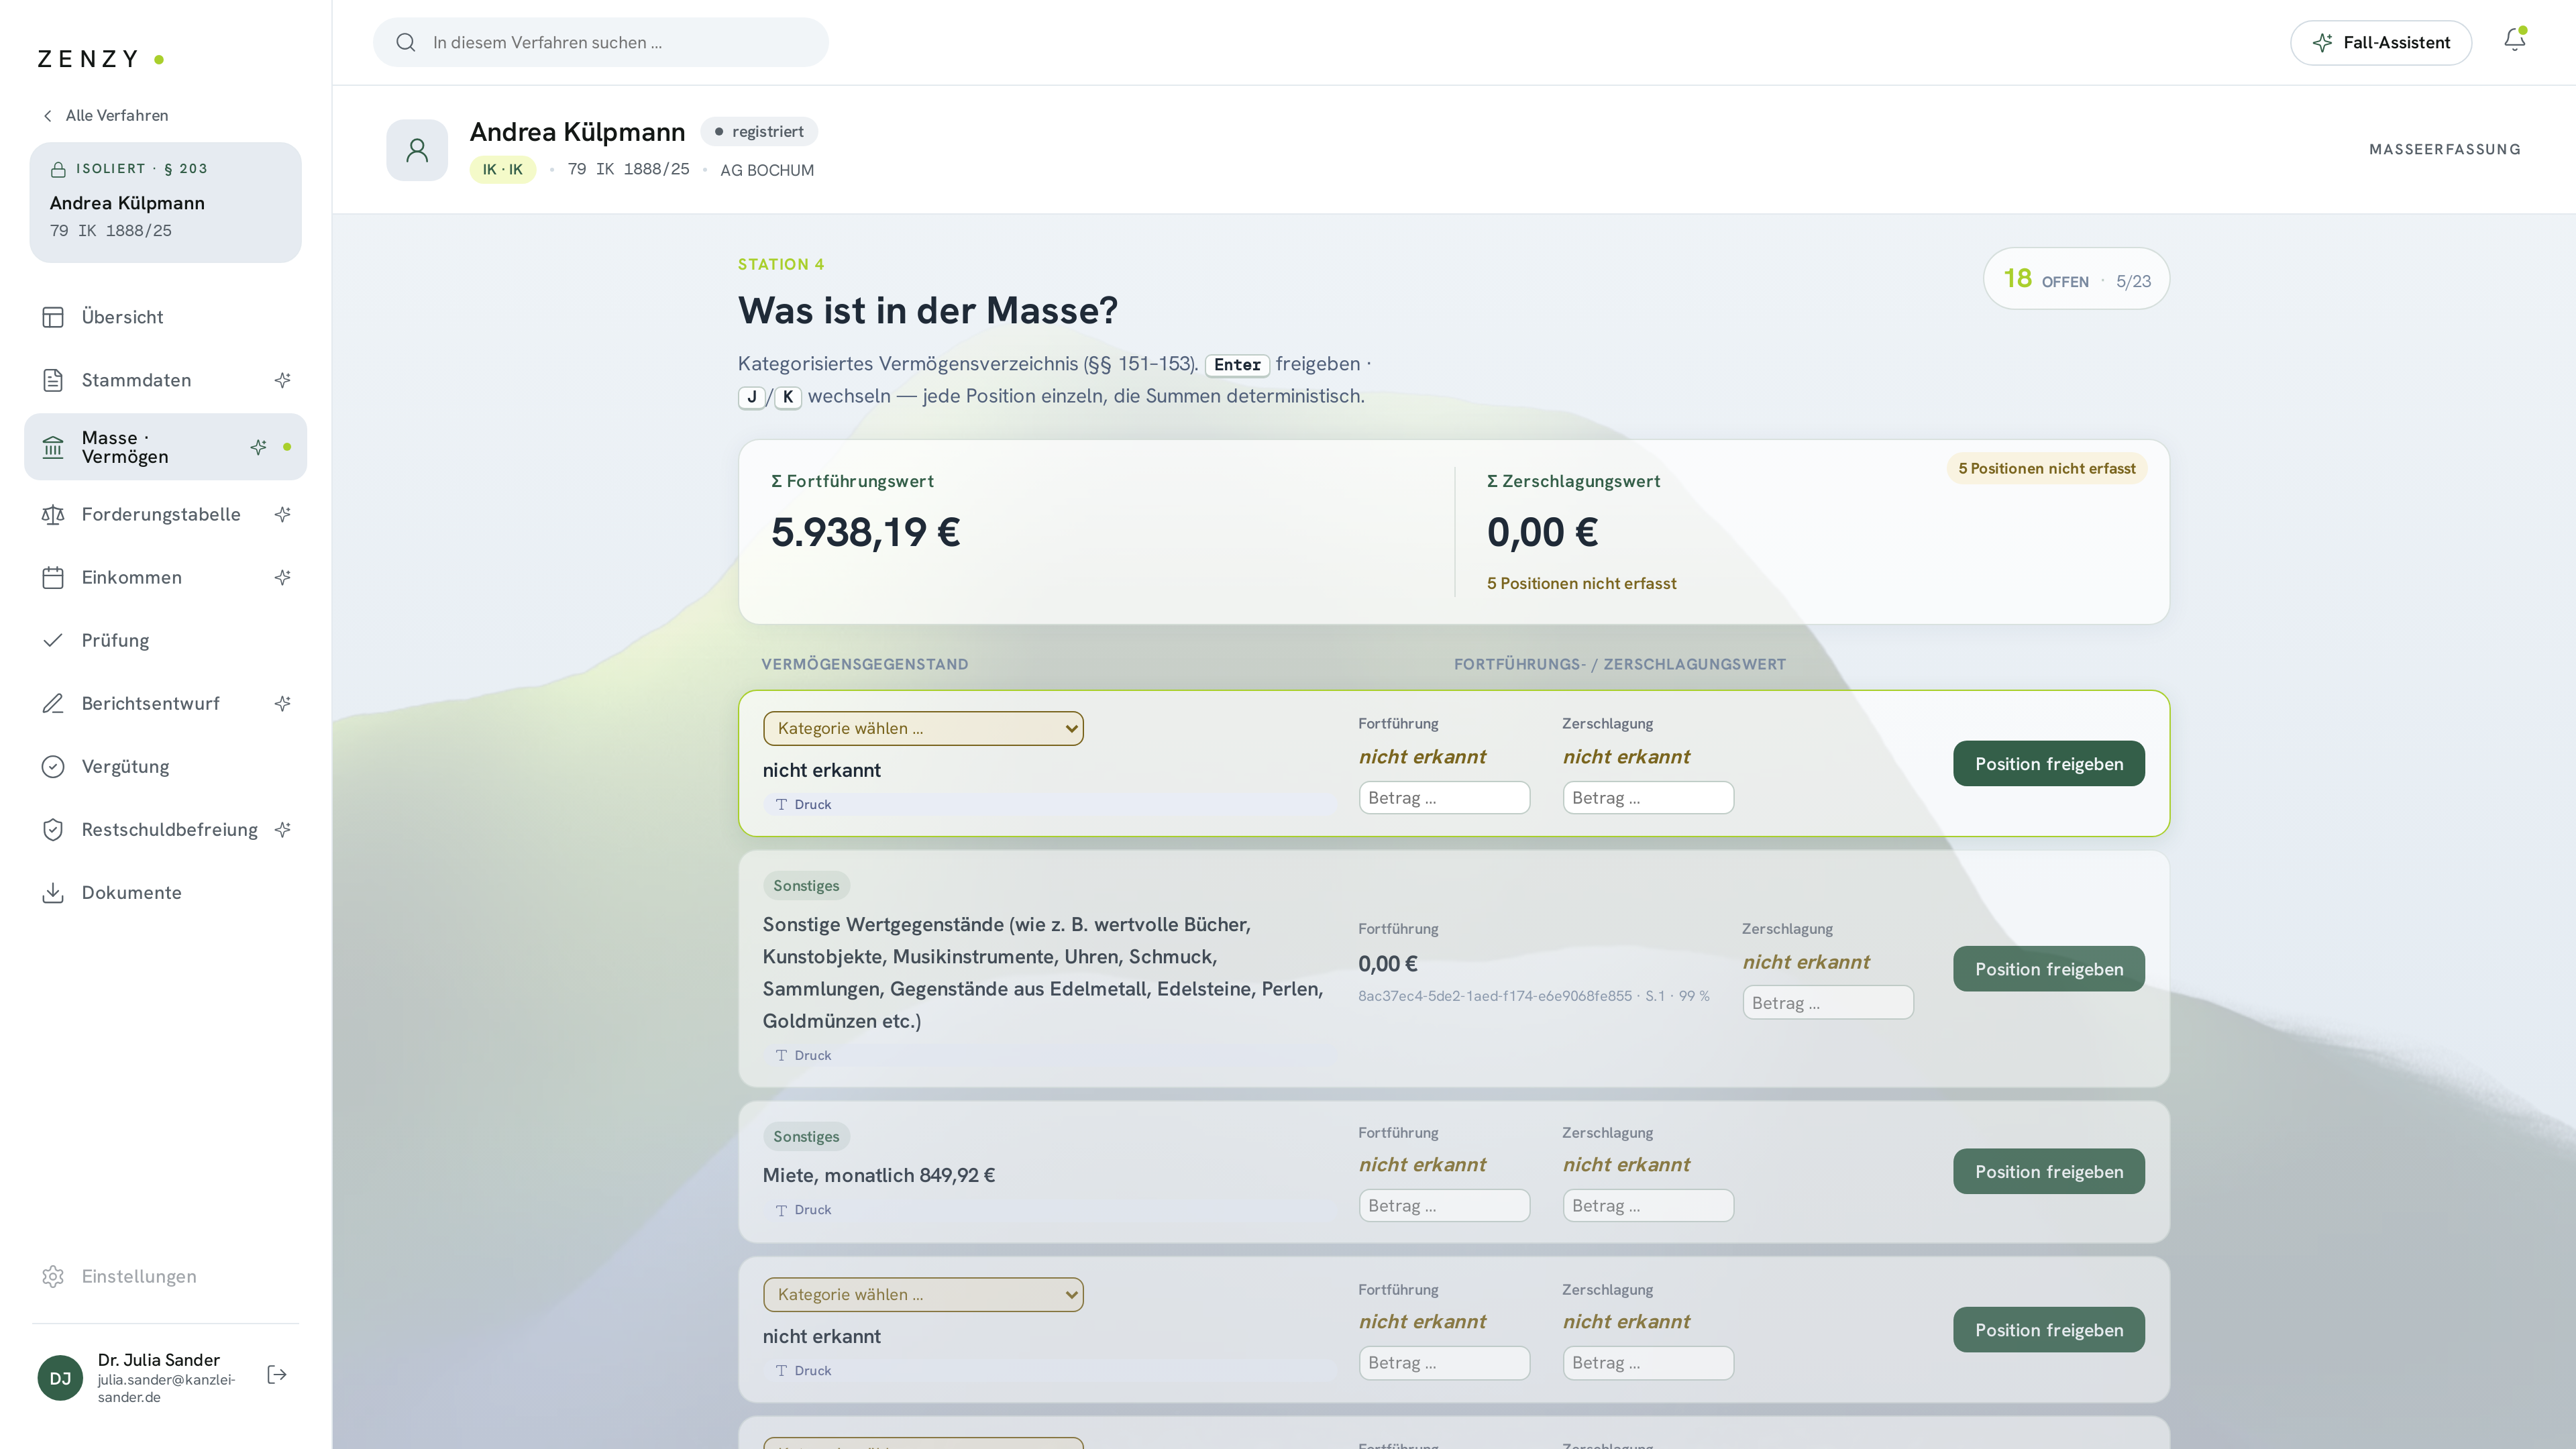Click the Forderungstabelle scales icon
Screen dimensions: 2576x1449
[53, 514]
